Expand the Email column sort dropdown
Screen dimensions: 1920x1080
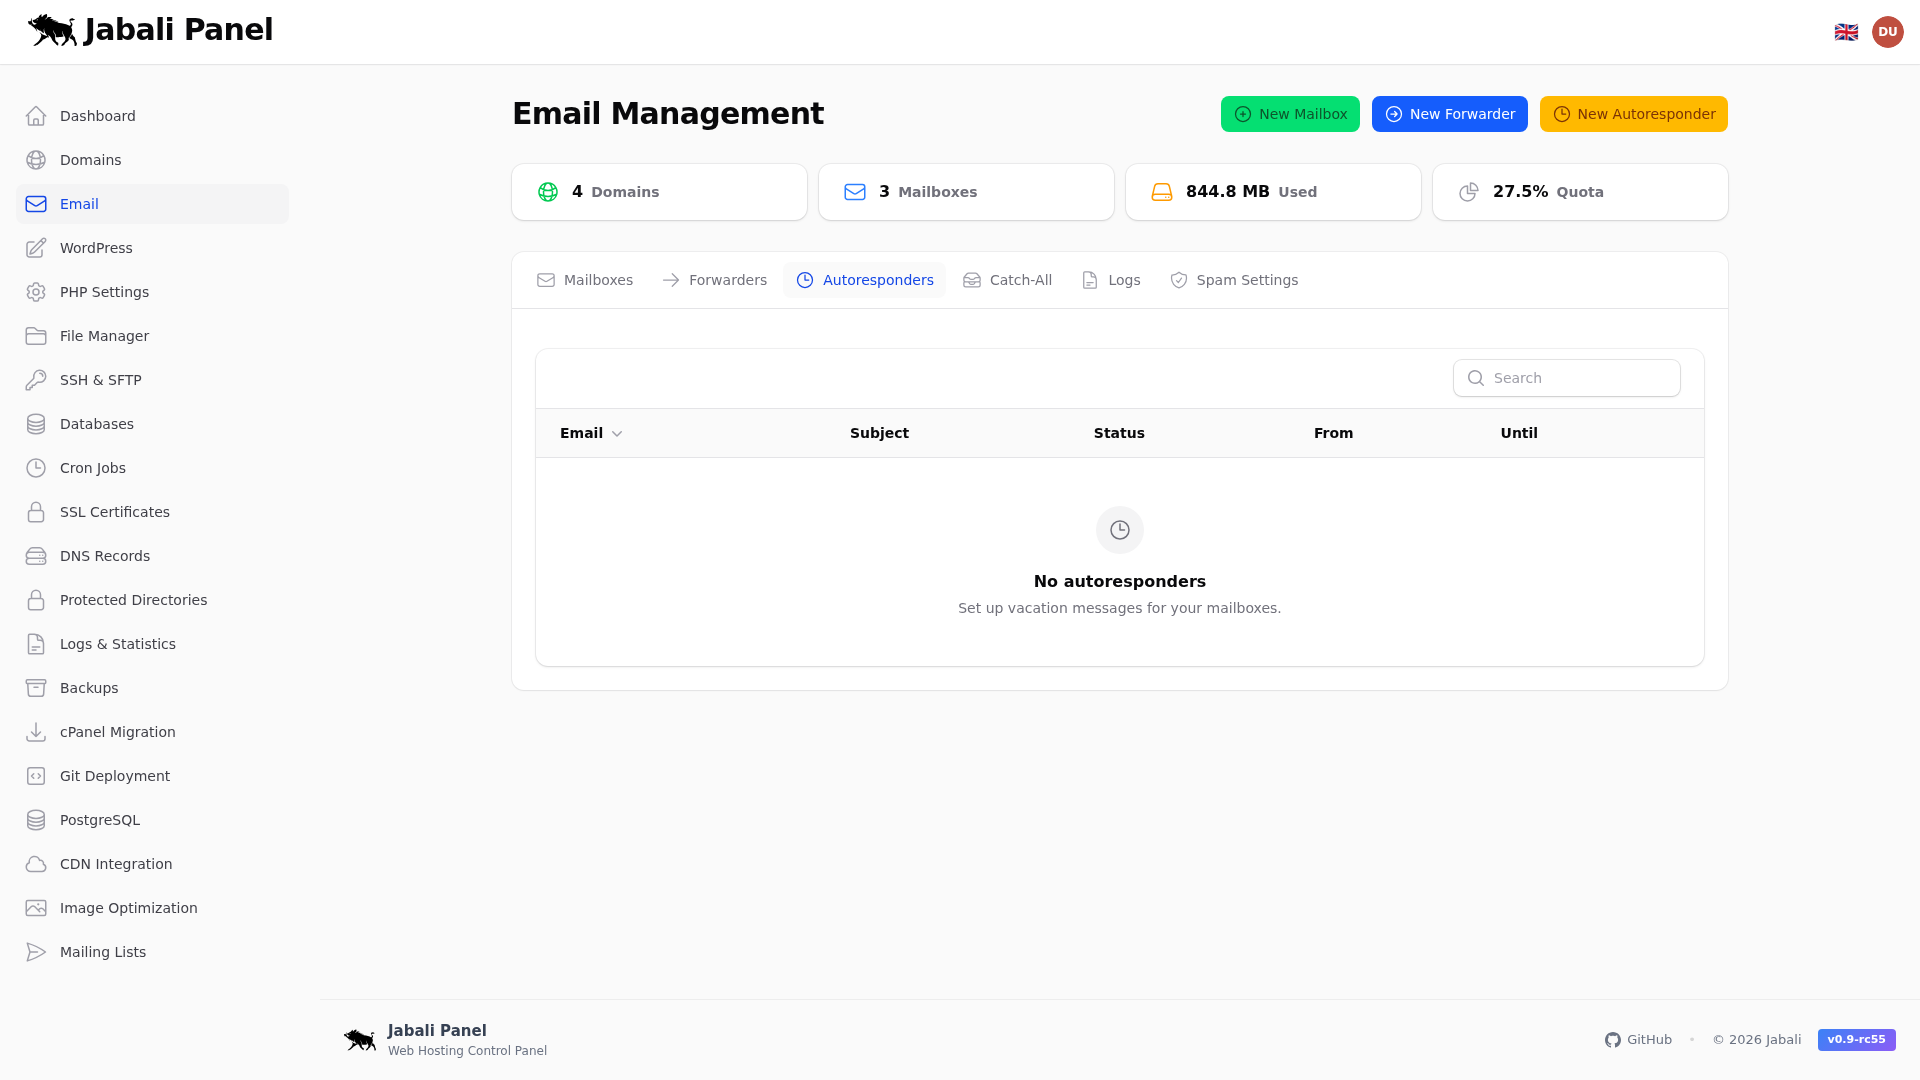coord(616,433)
